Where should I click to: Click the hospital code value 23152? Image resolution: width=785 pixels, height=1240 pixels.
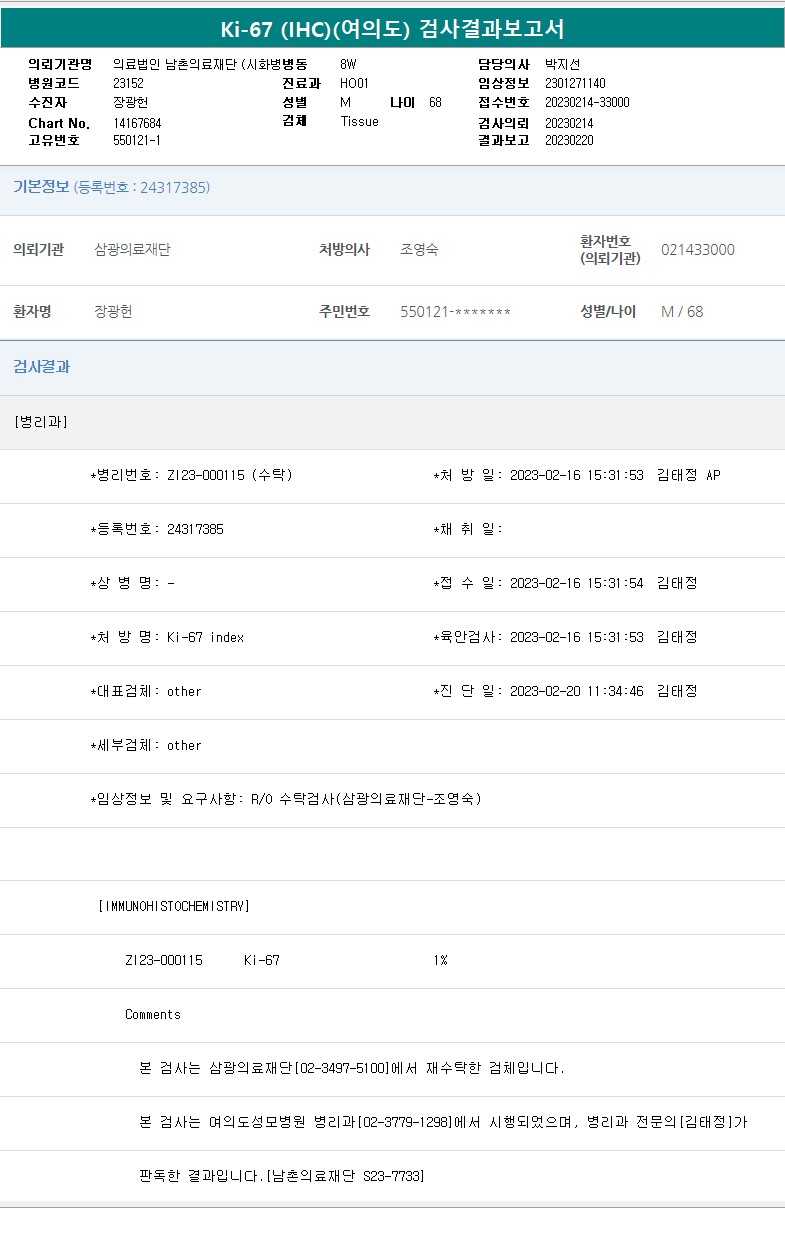point(129,84)
